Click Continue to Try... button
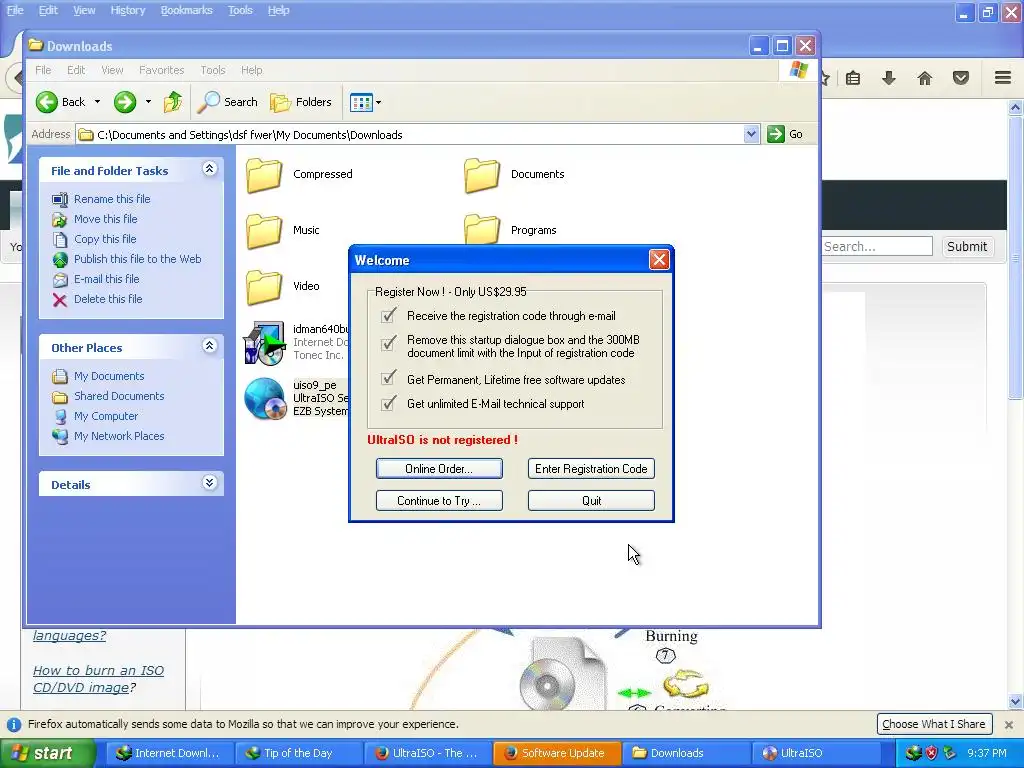This screenshot has height=768, width=1024. point(439,501)
